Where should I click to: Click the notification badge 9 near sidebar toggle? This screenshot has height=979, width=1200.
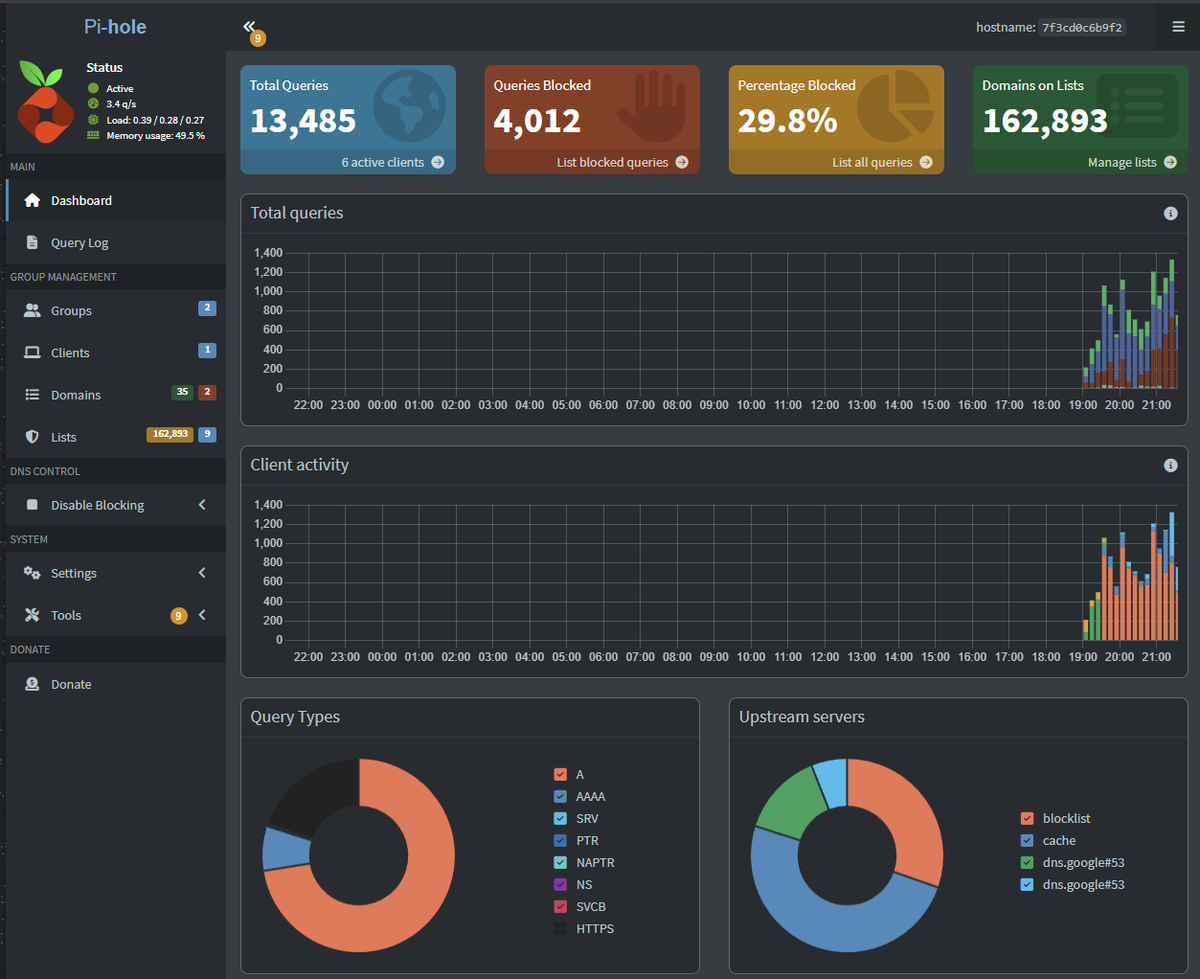point(258,39)
